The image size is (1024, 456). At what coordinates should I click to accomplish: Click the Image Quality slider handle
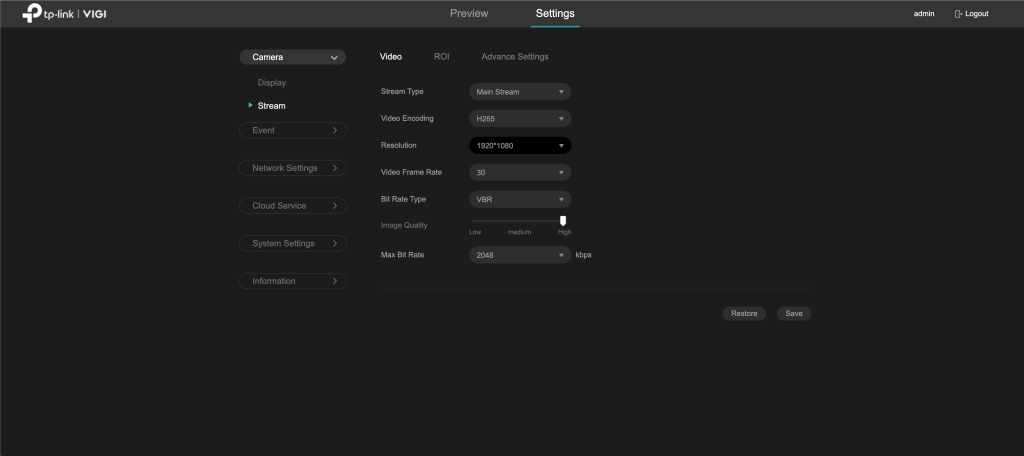(x=563, y=221)
